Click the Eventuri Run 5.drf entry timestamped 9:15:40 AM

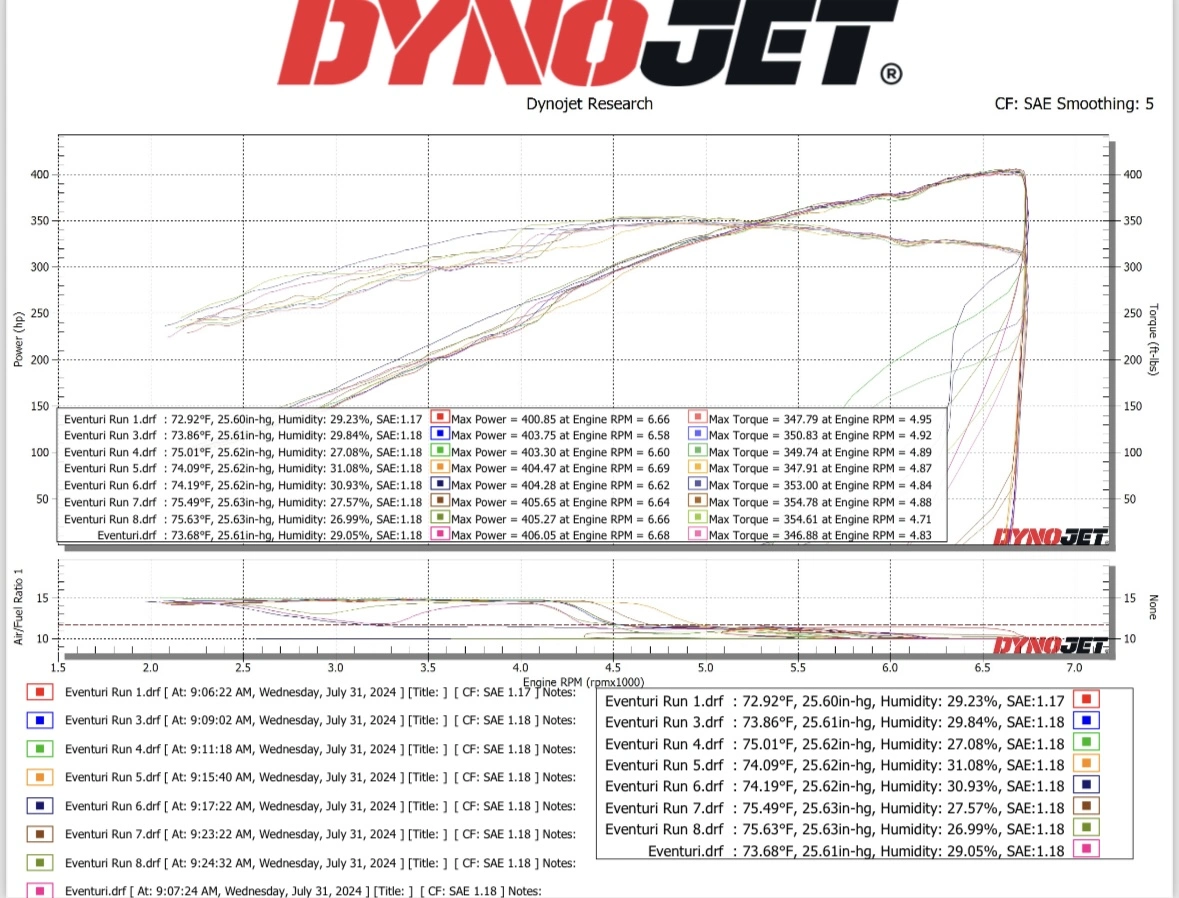click(x=320, y=777)
